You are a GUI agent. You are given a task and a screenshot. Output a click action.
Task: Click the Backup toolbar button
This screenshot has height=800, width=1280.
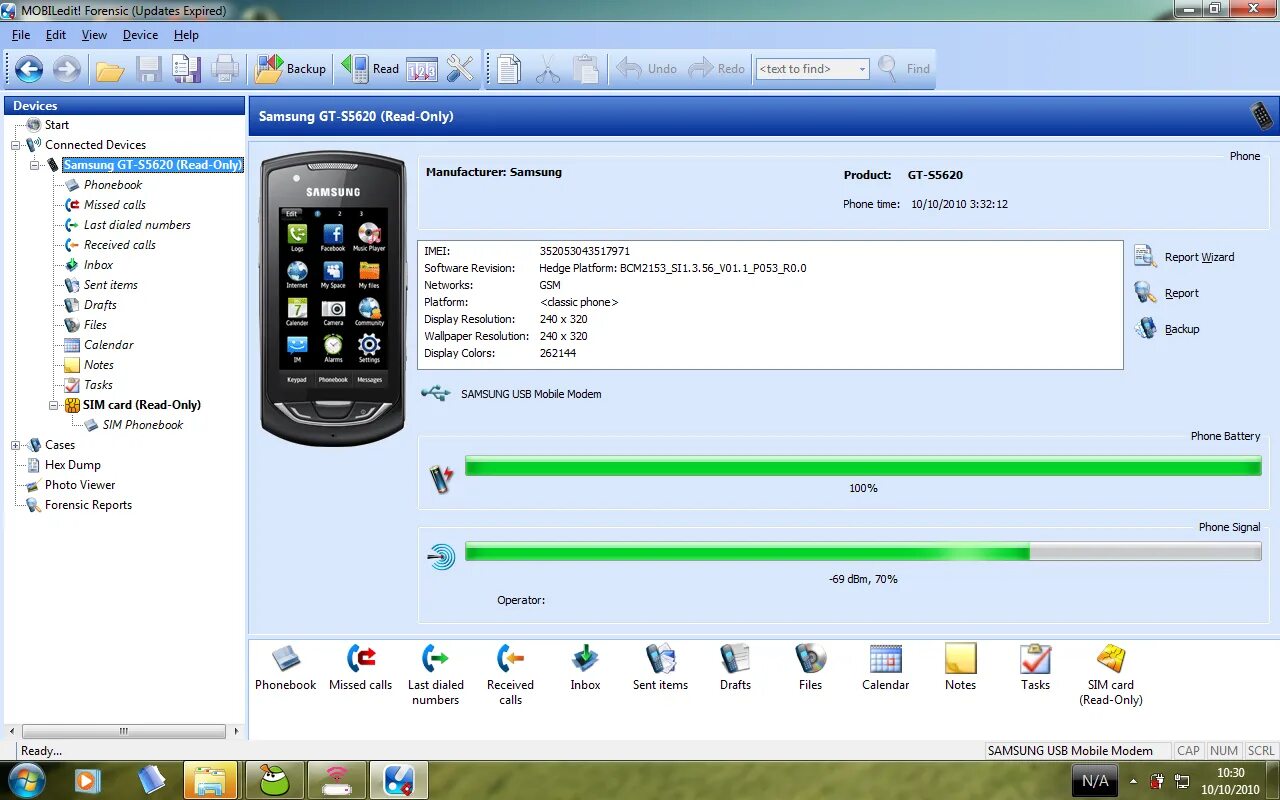click(x=291, y=69)
